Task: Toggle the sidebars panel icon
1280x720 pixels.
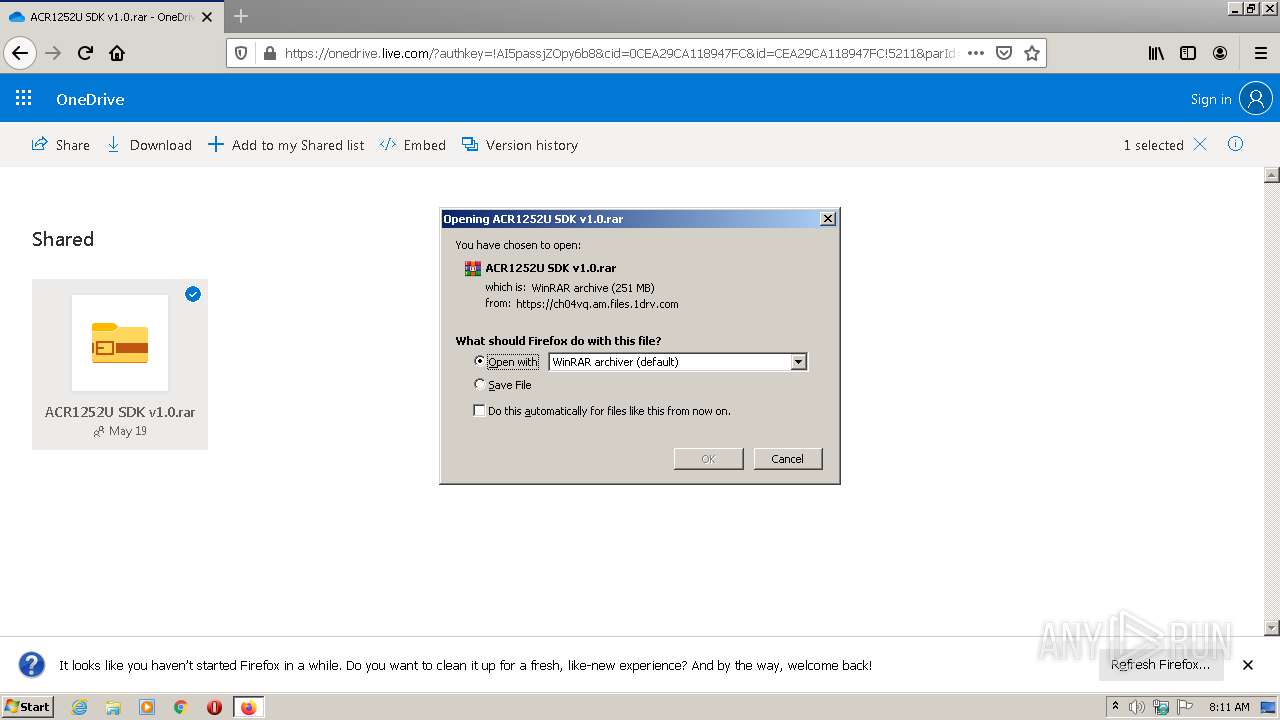Action: pyautogui.click(x=1188, y=53)
